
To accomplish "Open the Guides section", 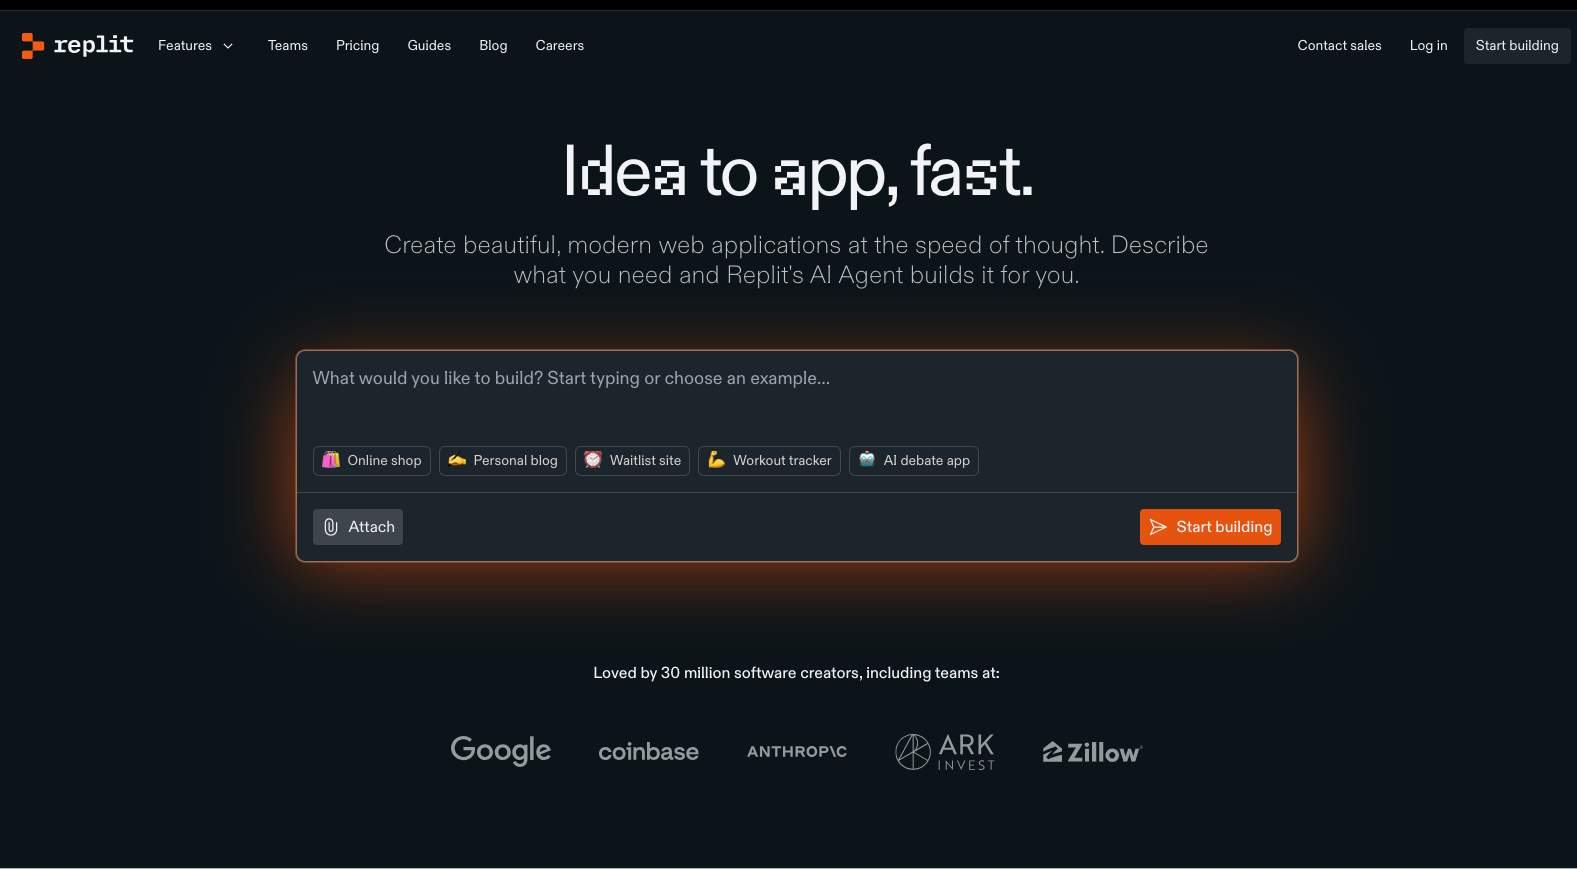I will (429, 46).
